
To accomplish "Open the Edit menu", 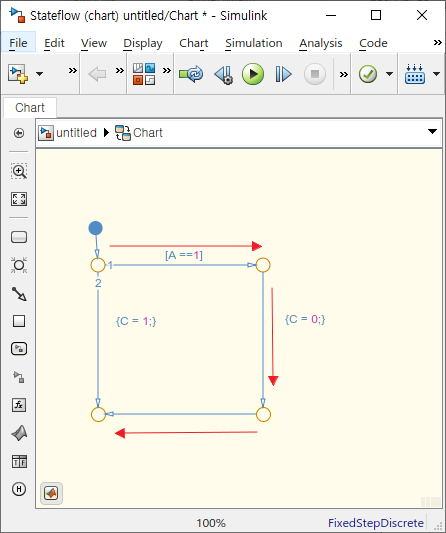I will coord(54,43).
